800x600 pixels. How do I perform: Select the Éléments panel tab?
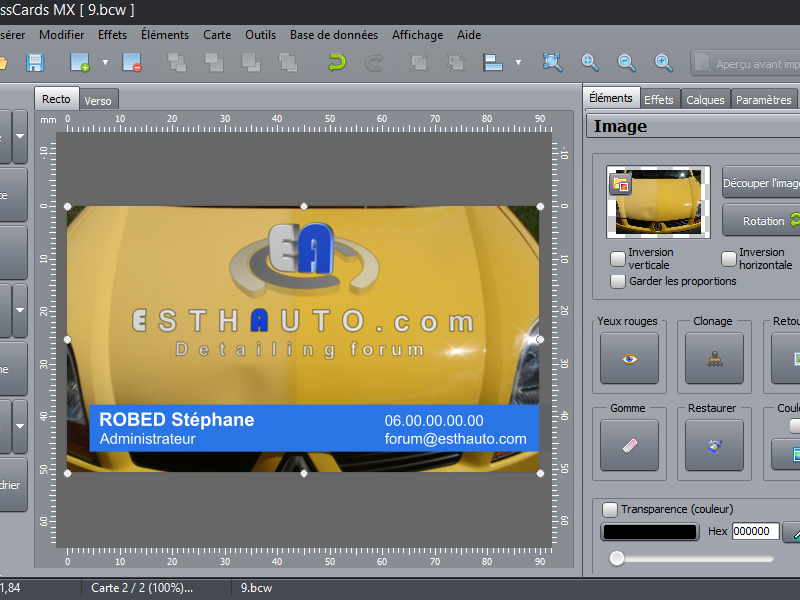click(x=611, y=97)
